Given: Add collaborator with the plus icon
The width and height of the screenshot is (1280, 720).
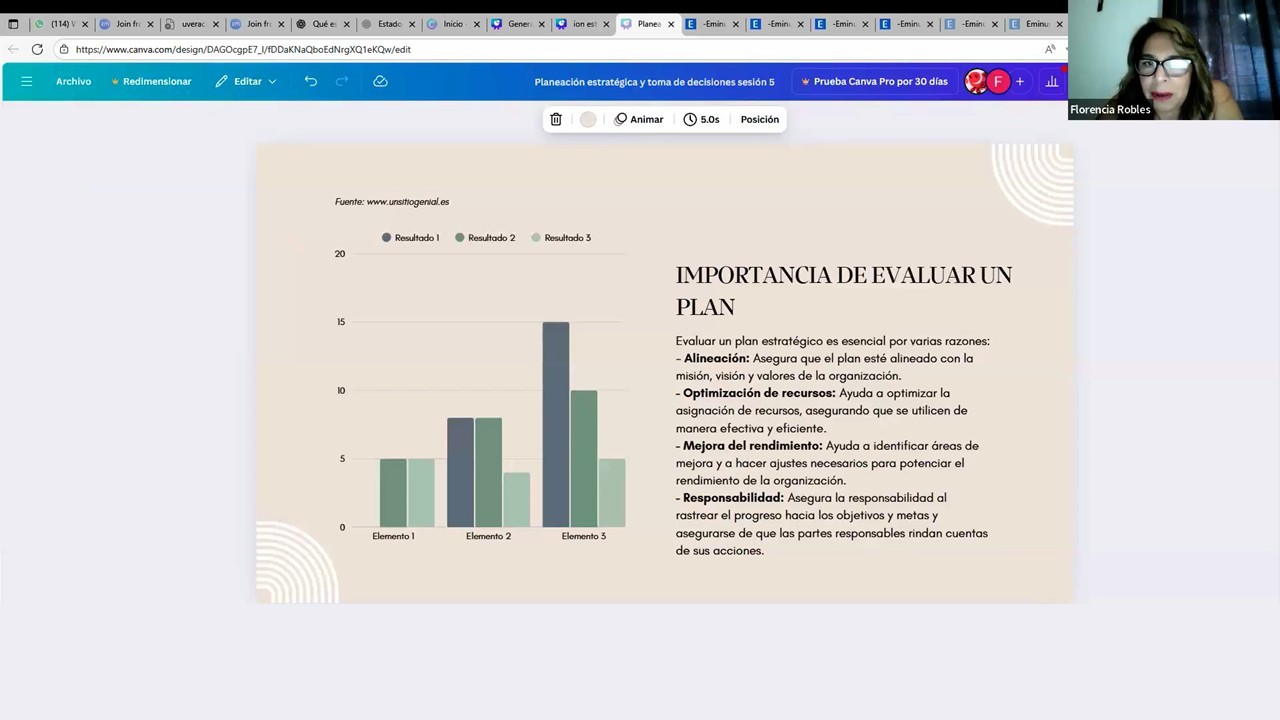Looking at the screenshot, I should (x=1020, y=81).
